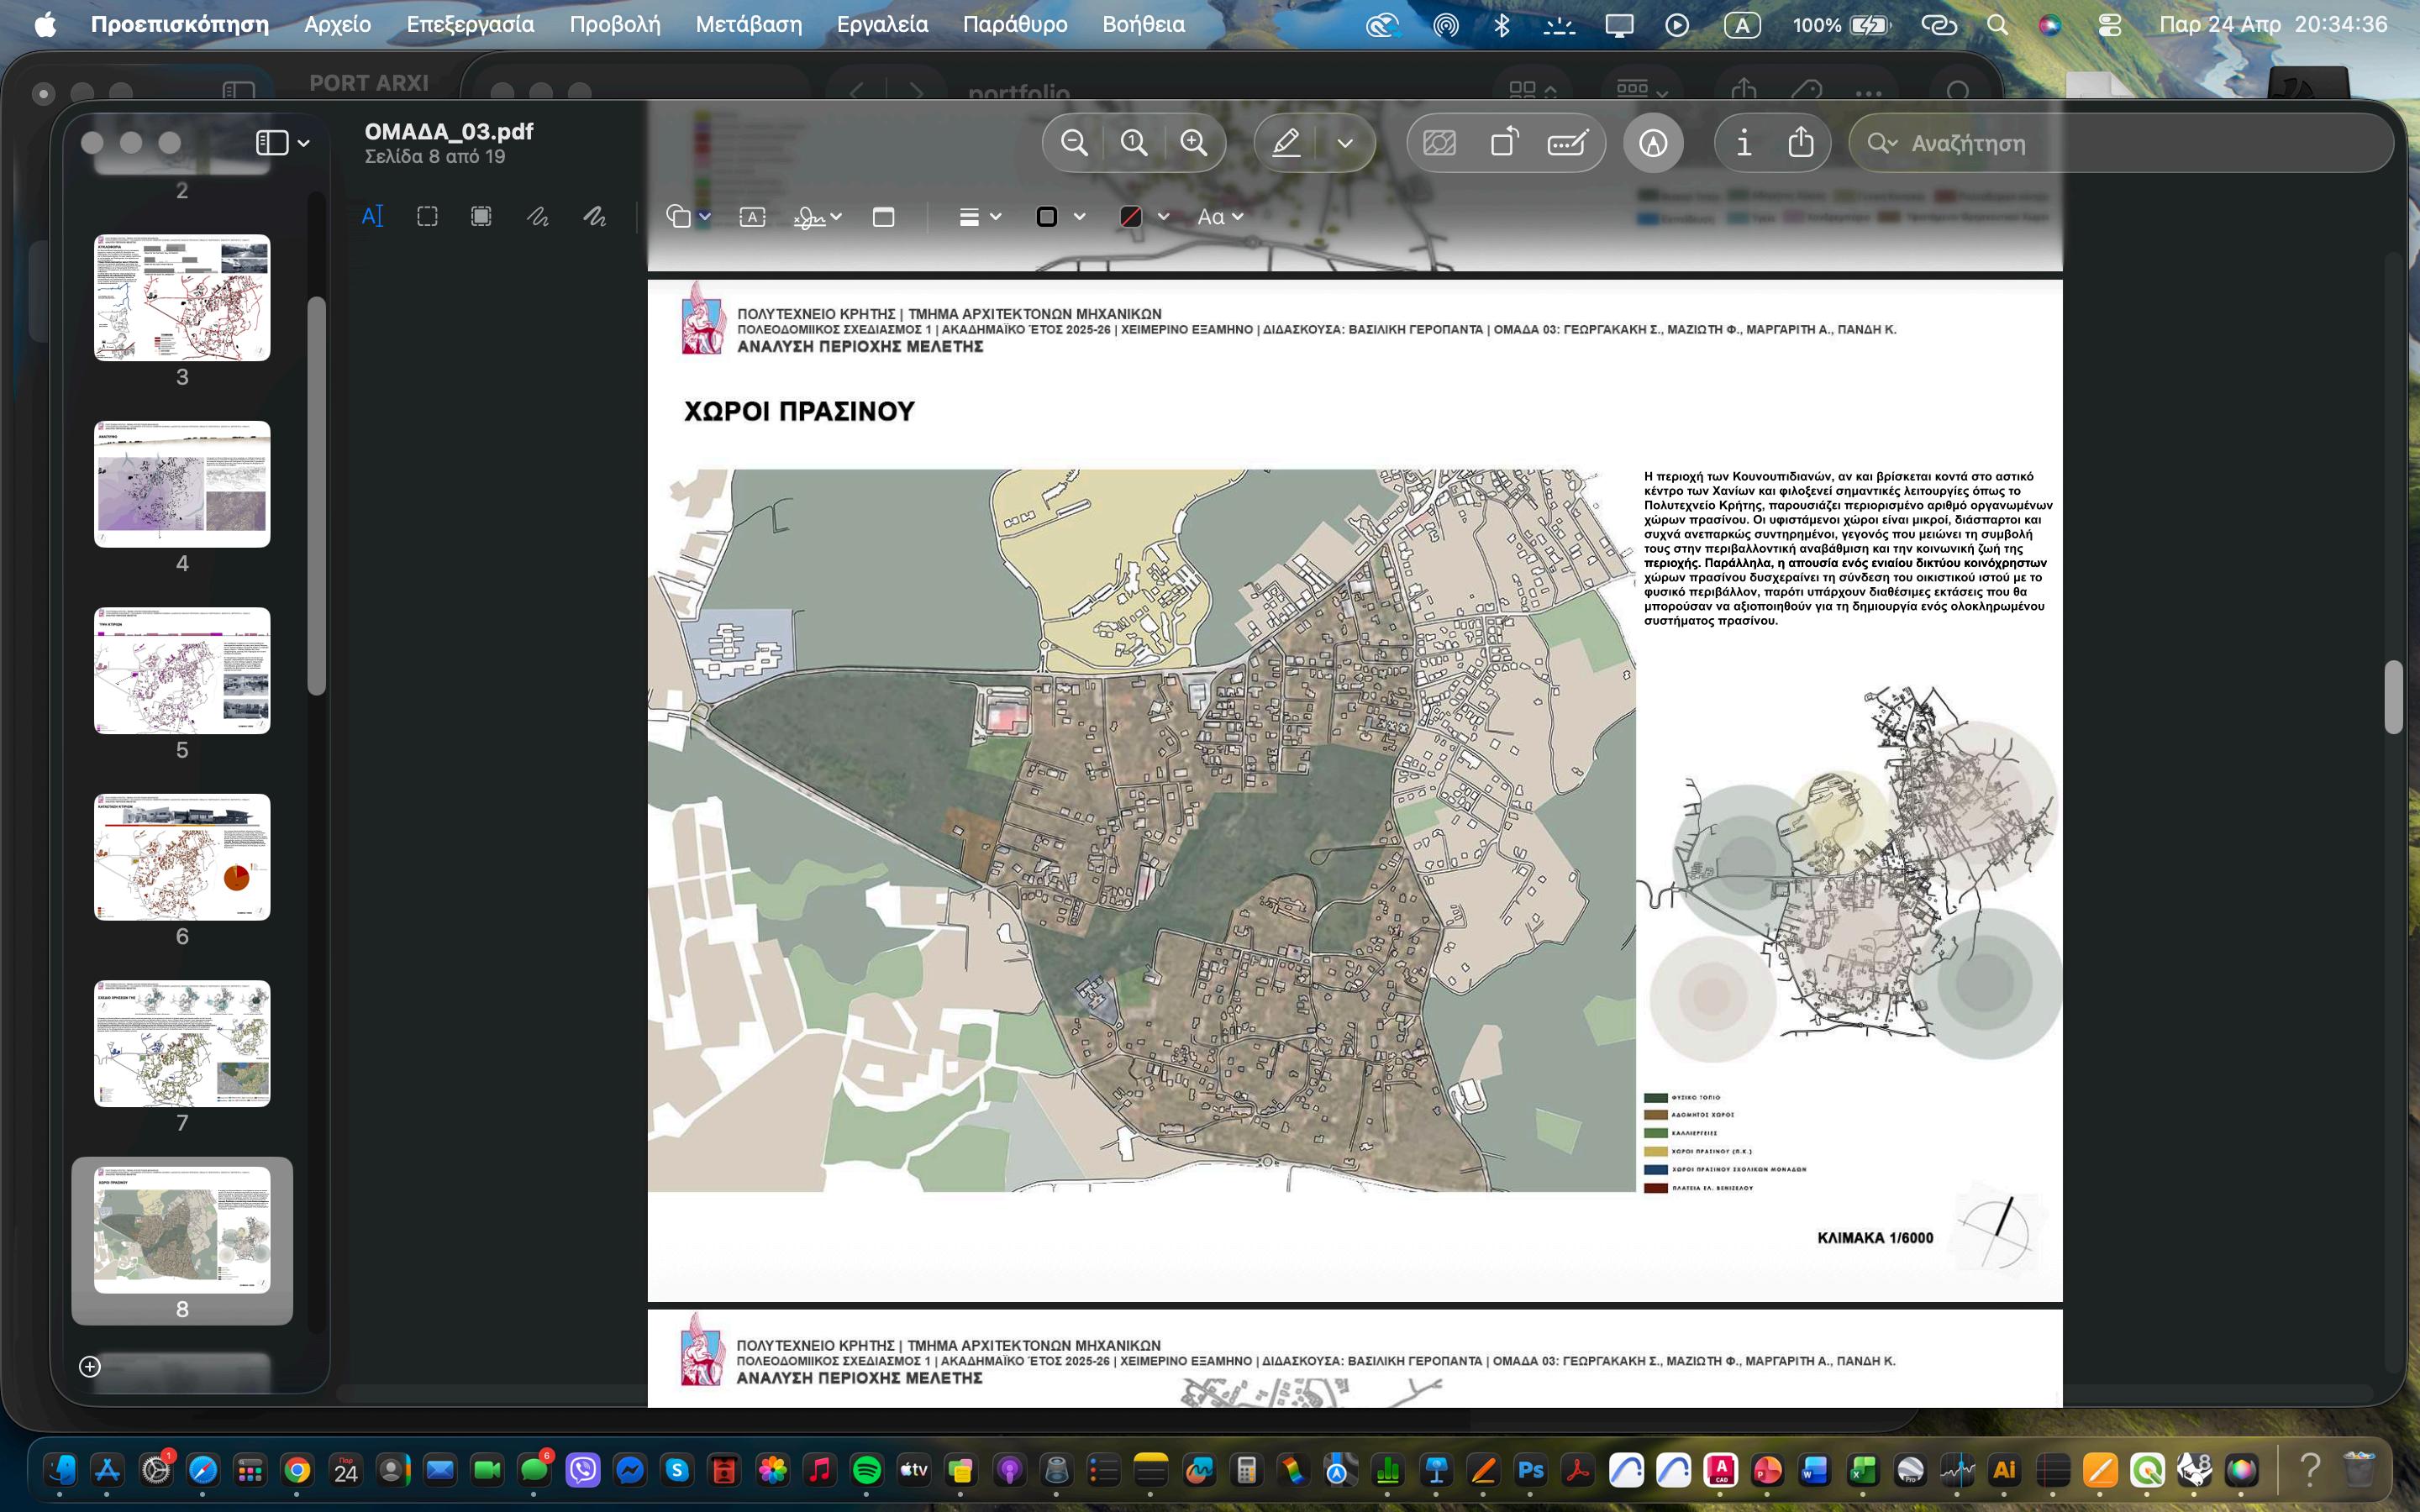Viewport: 2420px width, 1512px height.
Task: Open the Προβολή menu
Action: click(x=614, y=24)
